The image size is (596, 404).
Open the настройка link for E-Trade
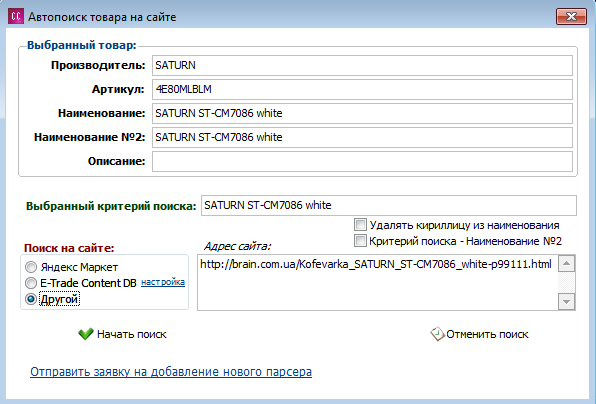[163, 282]
